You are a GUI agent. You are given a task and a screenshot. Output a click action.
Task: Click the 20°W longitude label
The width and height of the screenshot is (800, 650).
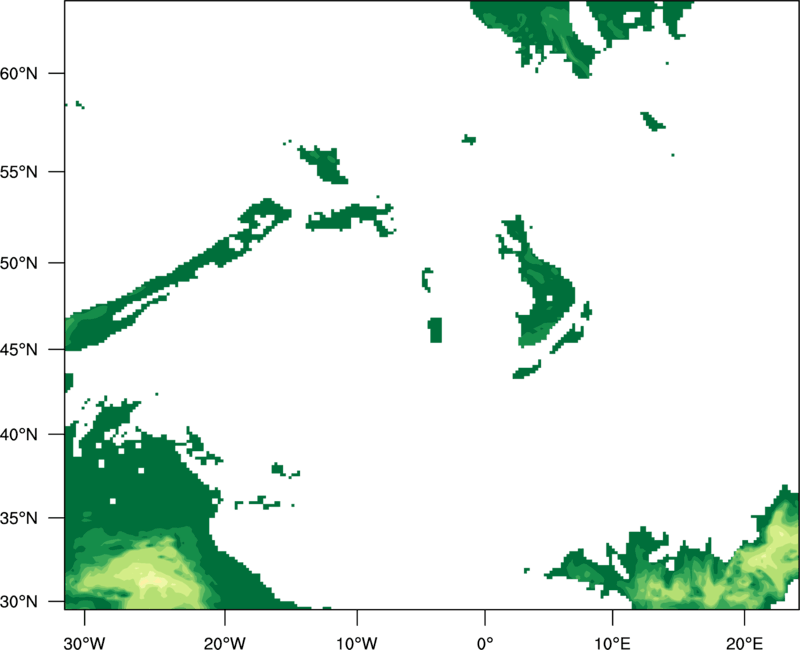pyautogui.click(x=225, y=643)
